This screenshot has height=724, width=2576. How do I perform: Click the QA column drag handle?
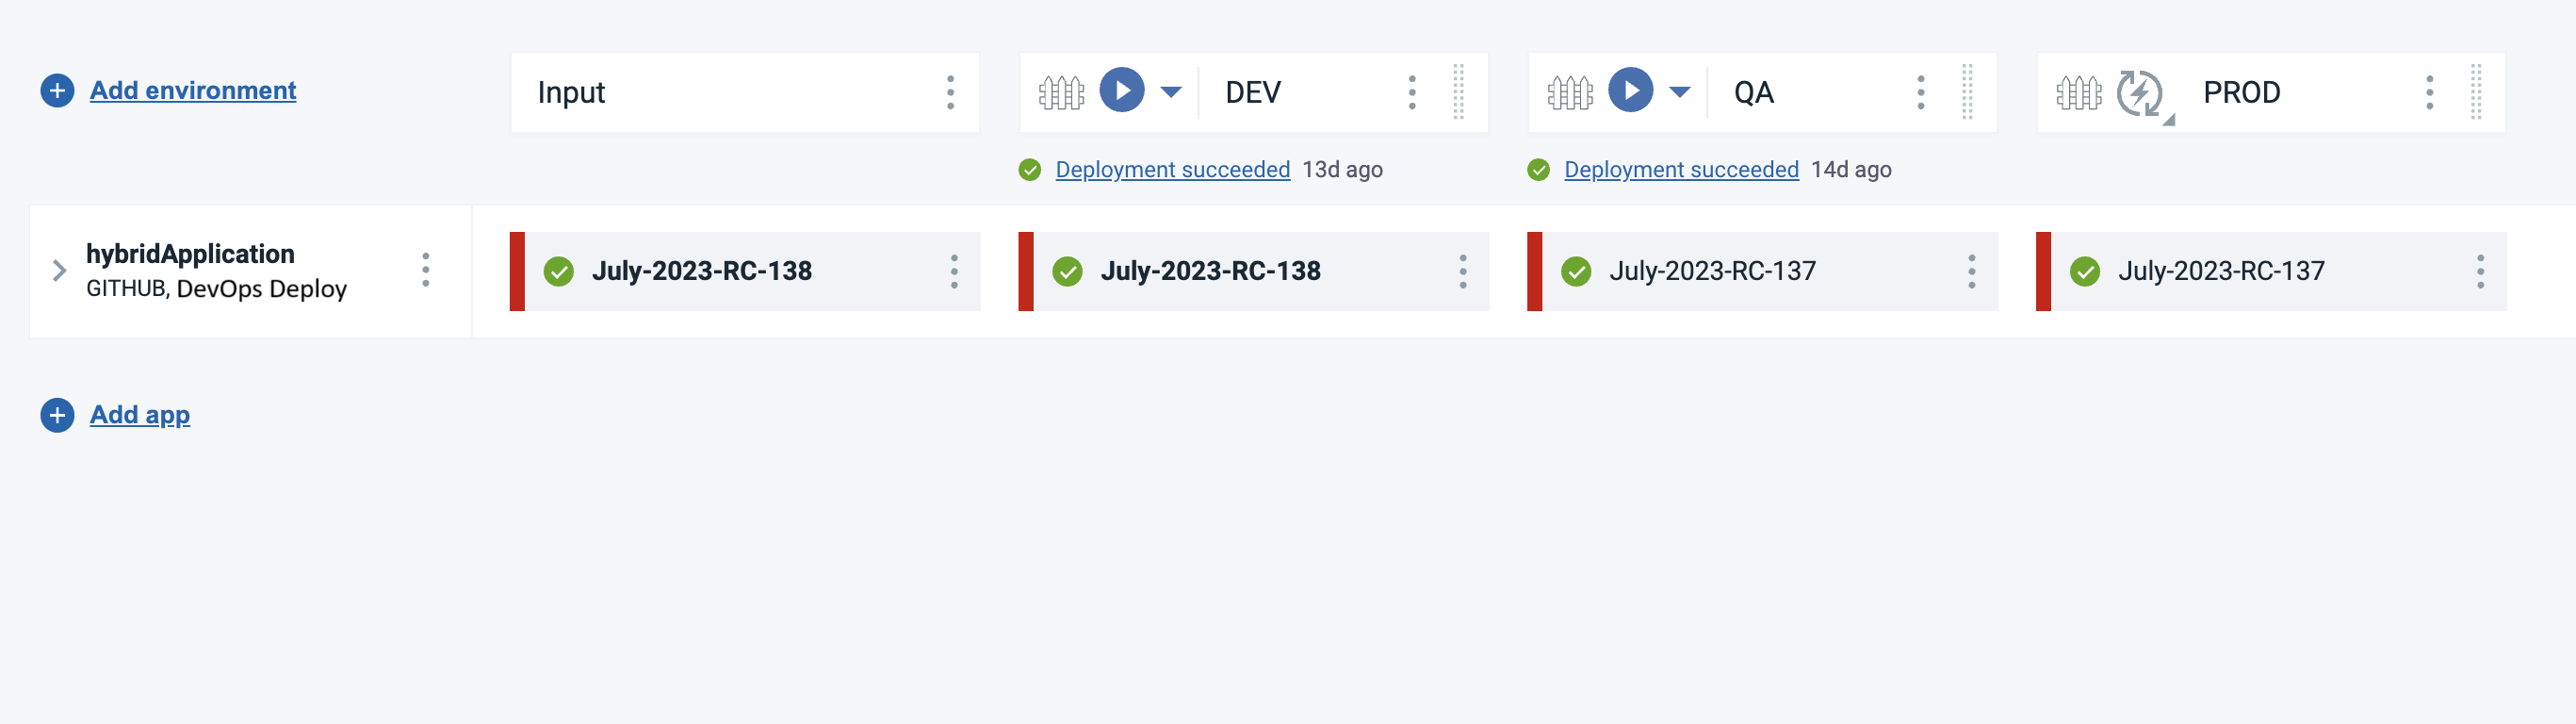tap(1967, 93)
